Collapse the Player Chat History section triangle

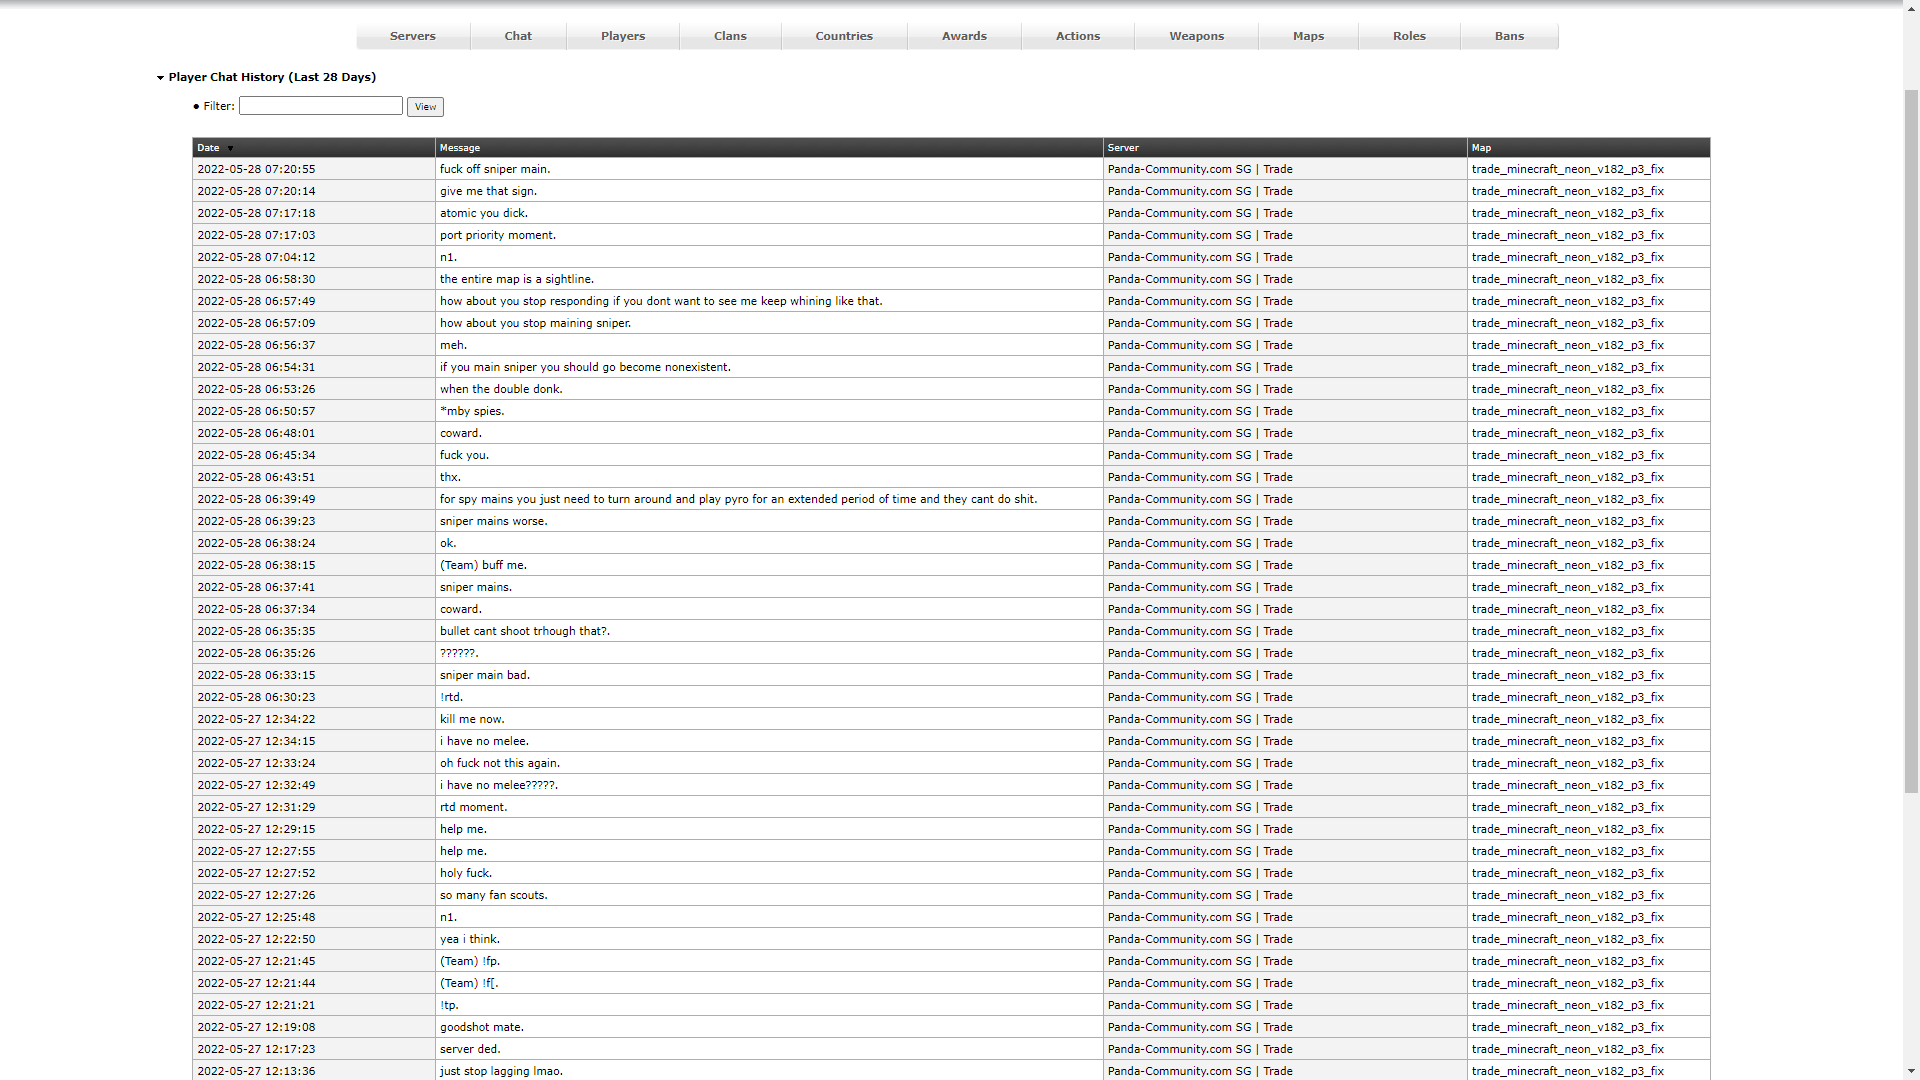click(160, 77)
